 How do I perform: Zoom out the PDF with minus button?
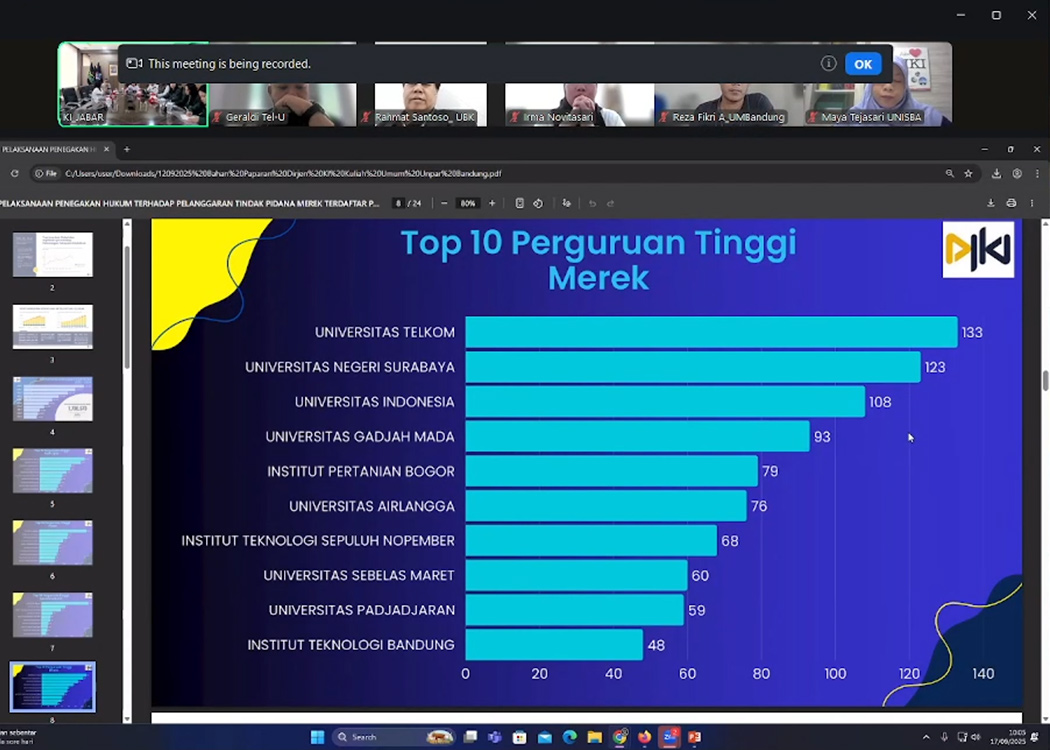[444, 203]
